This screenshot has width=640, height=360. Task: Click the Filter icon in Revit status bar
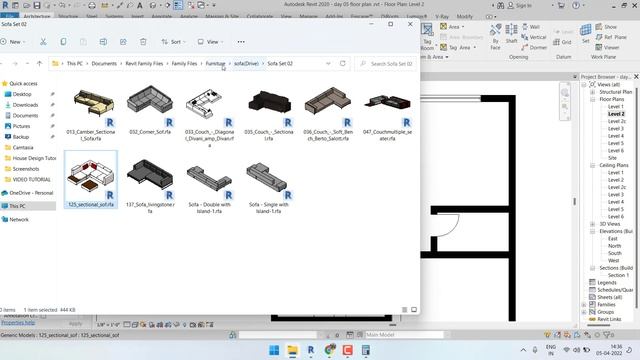[607, 335]
